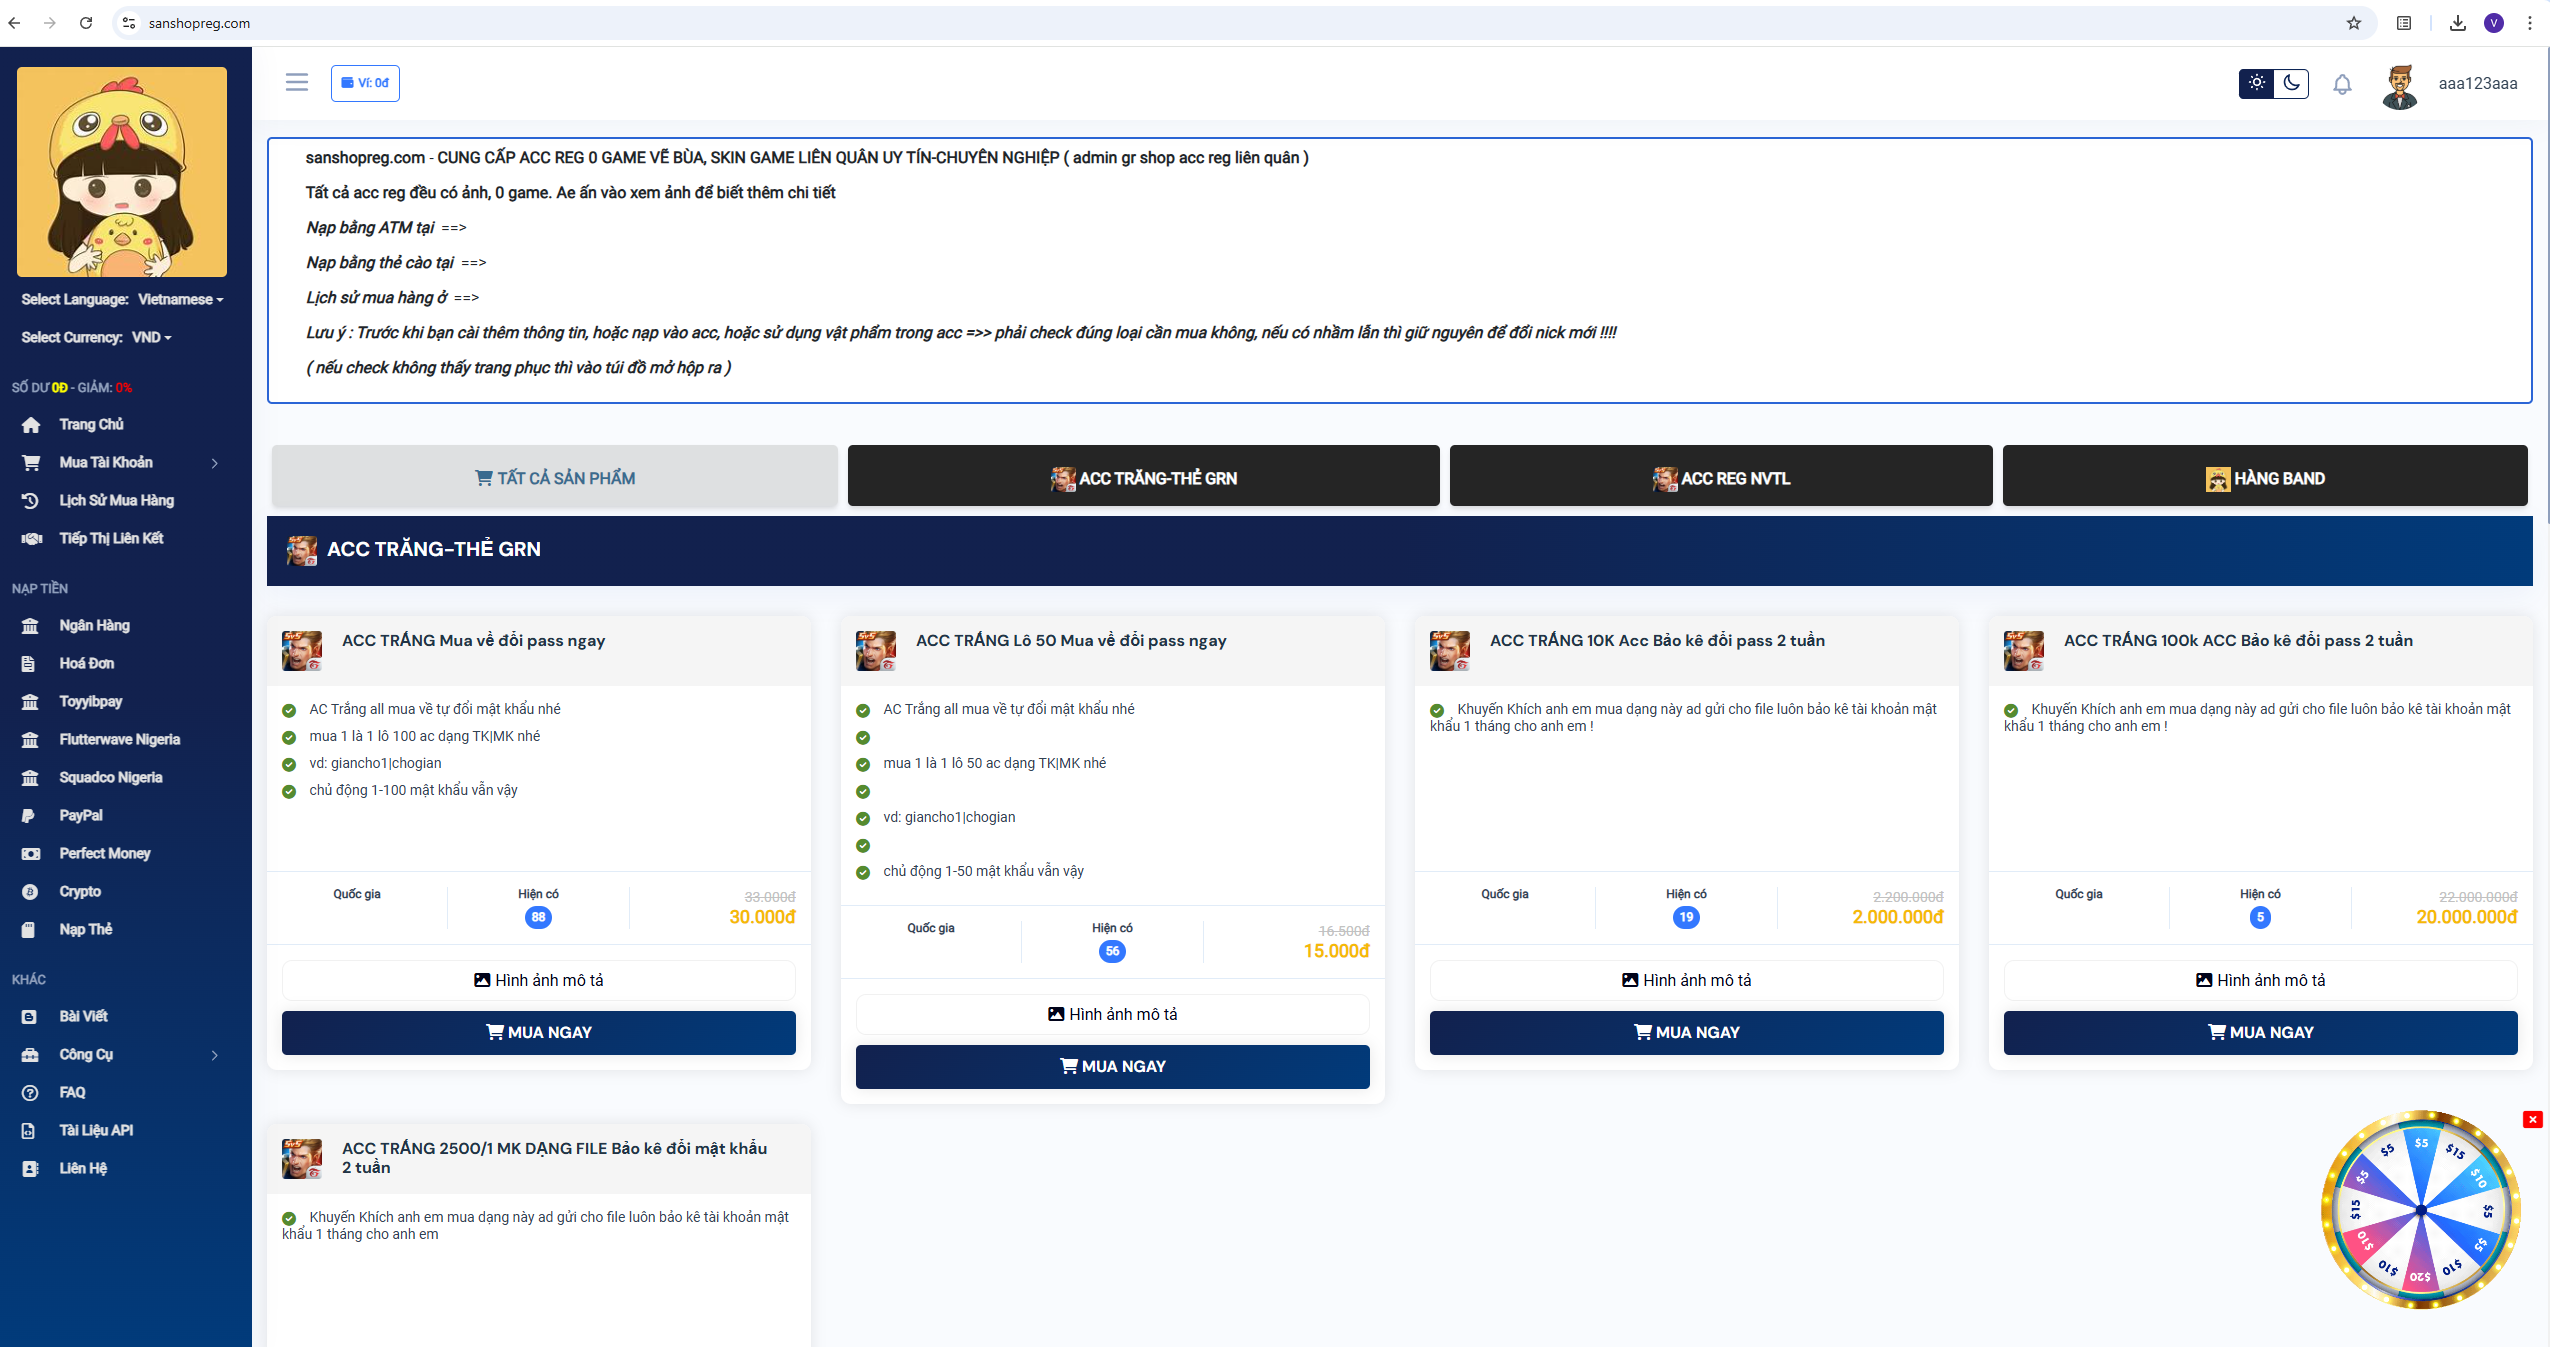Viewport: 2550px width, 1347px height.
Task: Switch to light mode sun toggle
Action: point(2256,83)
